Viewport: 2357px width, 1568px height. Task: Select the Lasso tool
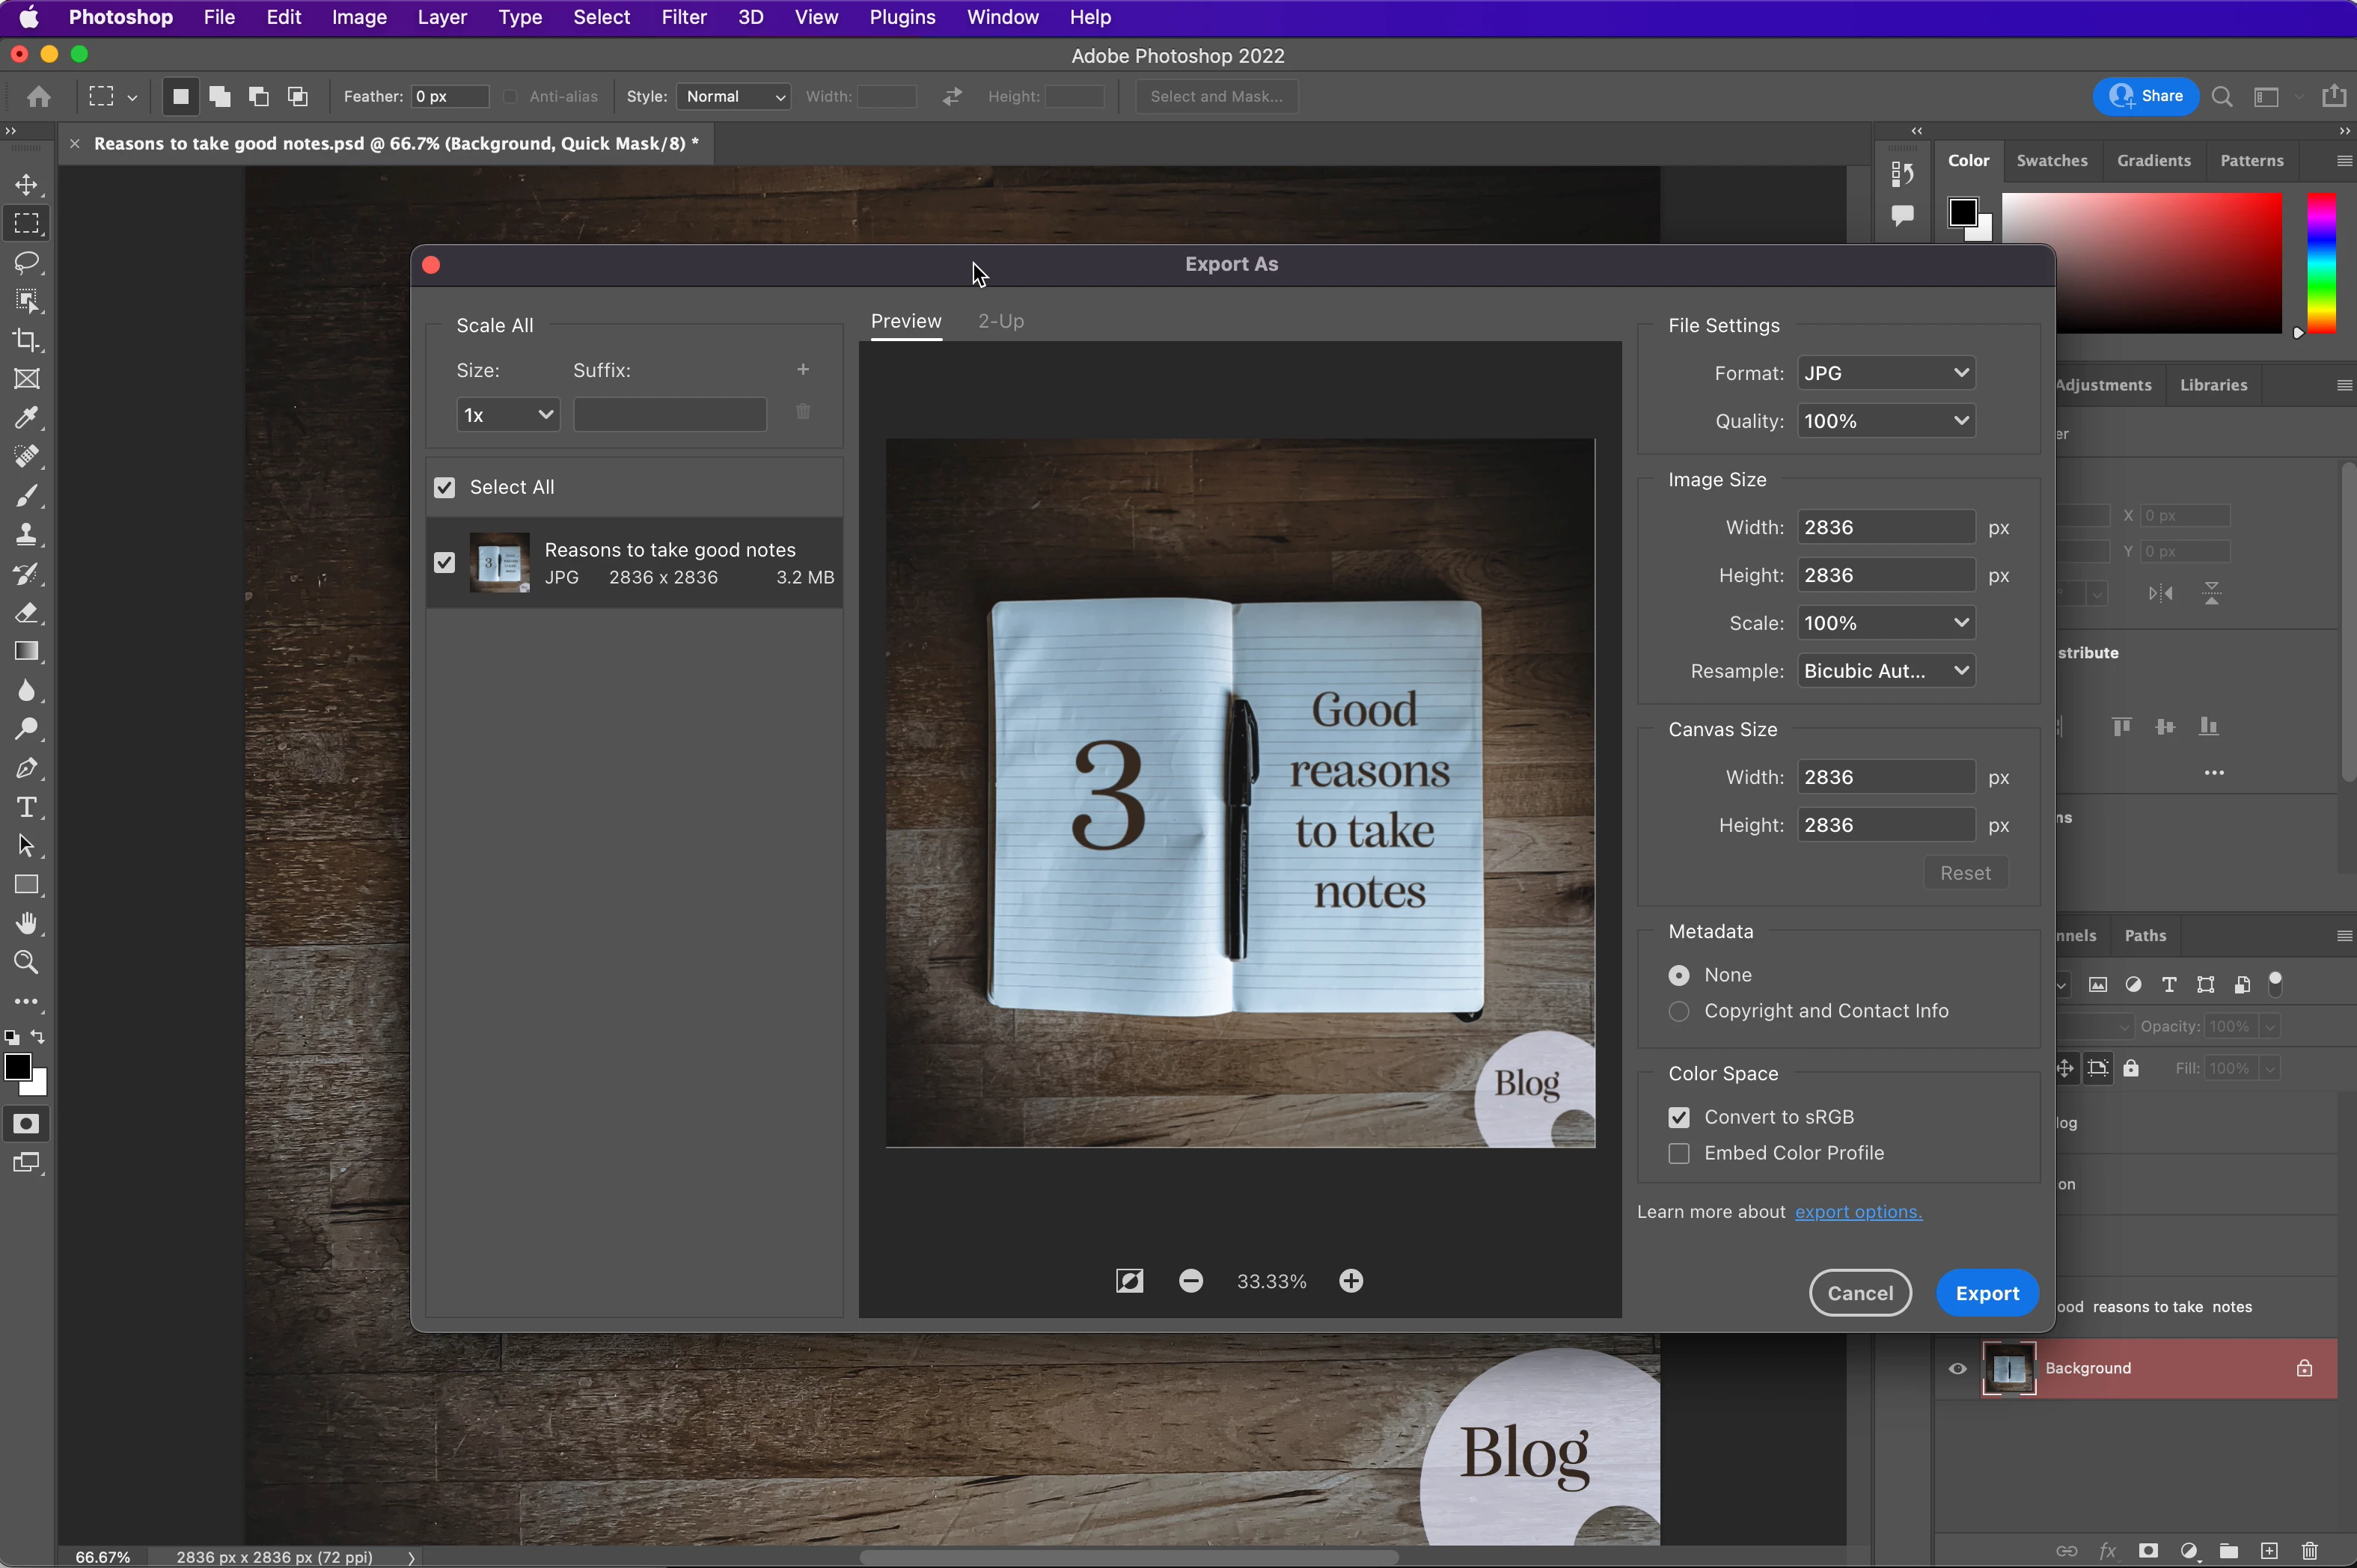(27, 263)
